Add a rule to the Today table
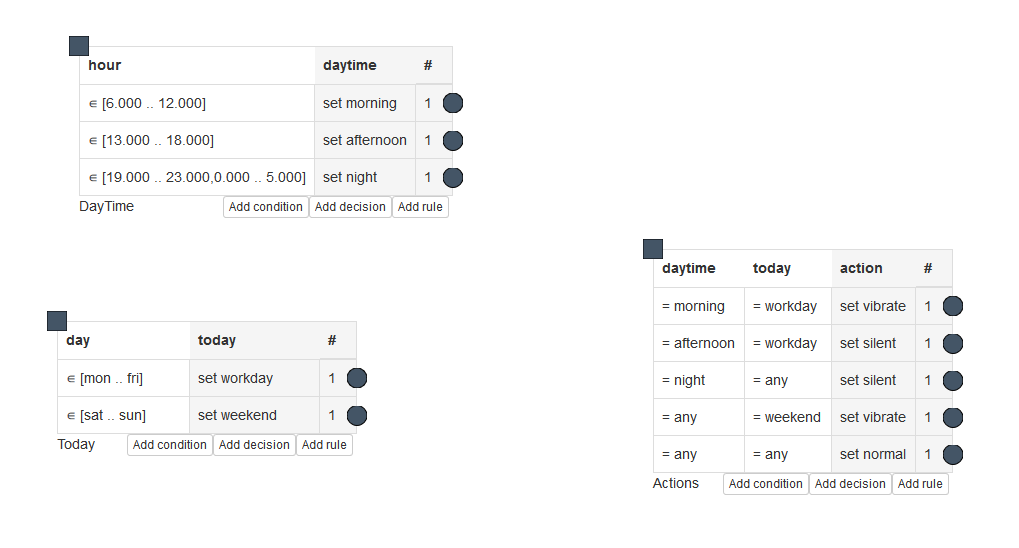The width and height of the screenshot is (1019, 548). [x=324, y=445]
